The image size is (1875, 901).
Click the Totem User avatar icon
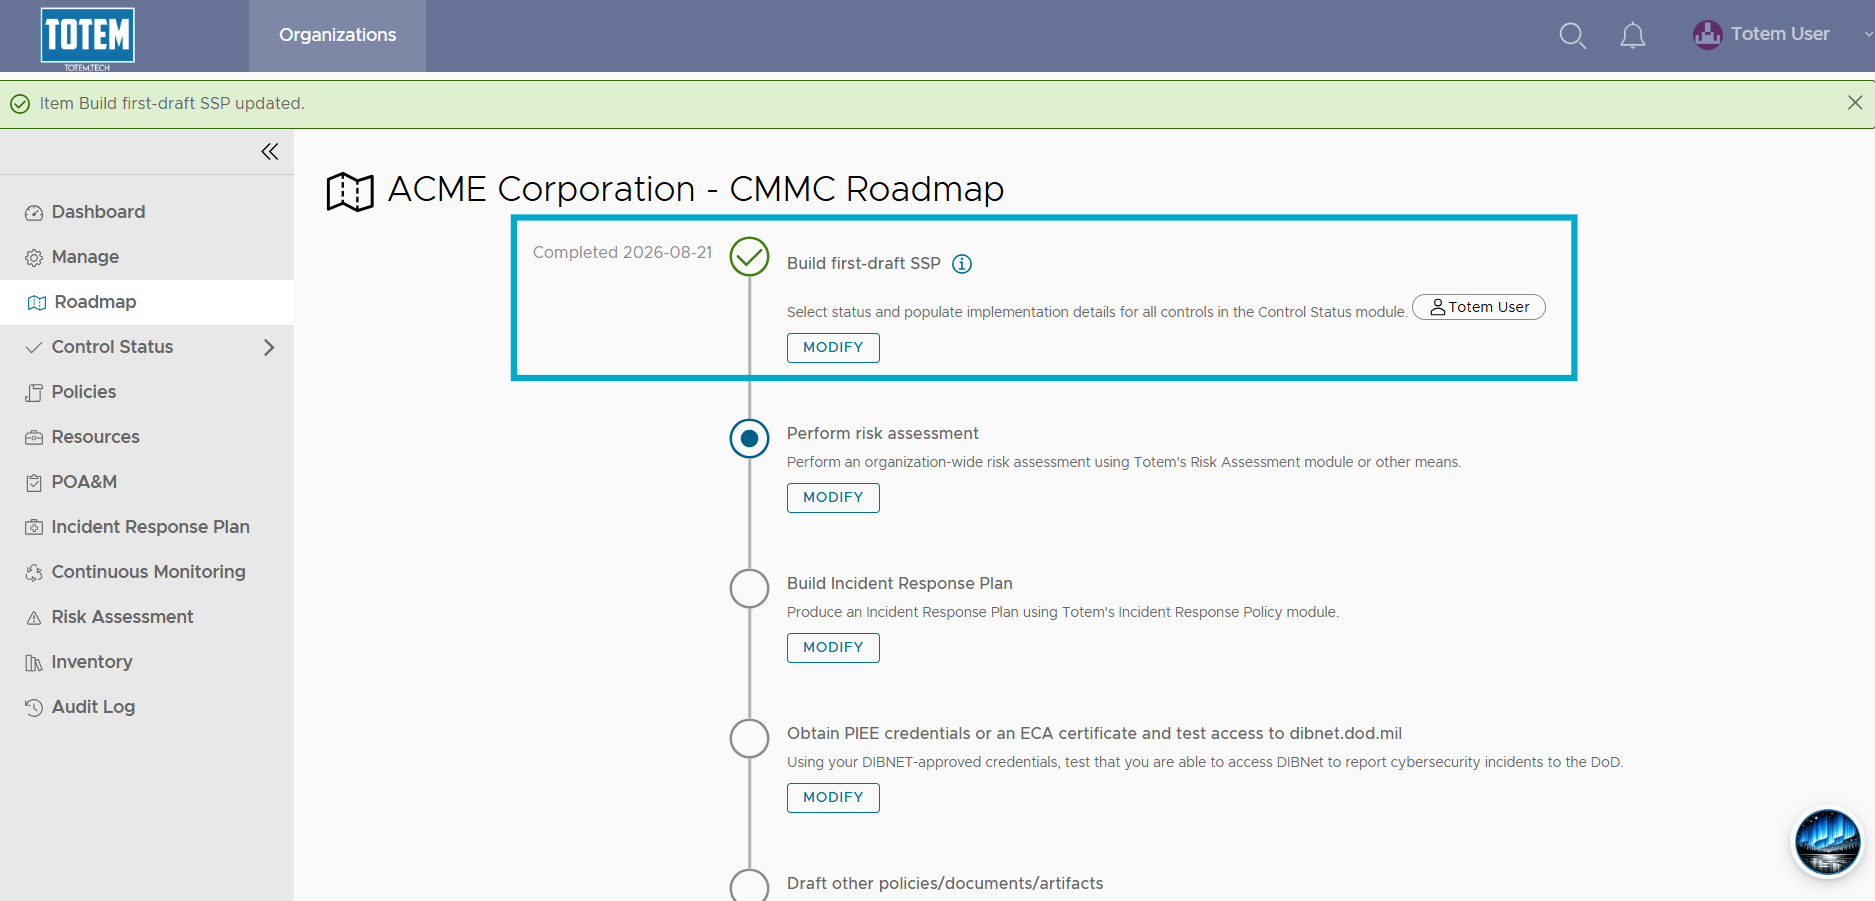point(1707,35)
